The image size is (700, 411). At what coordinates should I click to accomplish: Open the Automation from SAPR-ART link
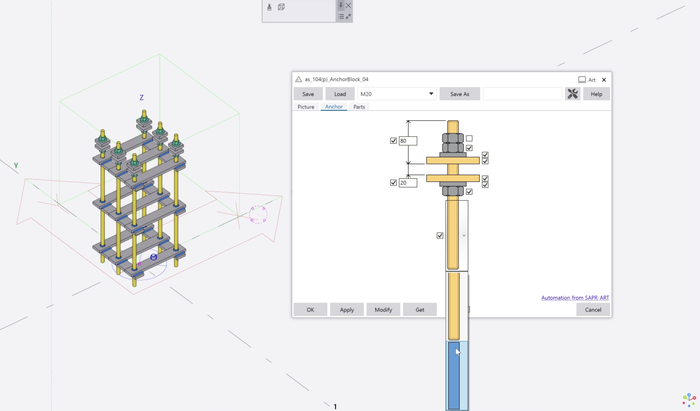pos(574,298)
